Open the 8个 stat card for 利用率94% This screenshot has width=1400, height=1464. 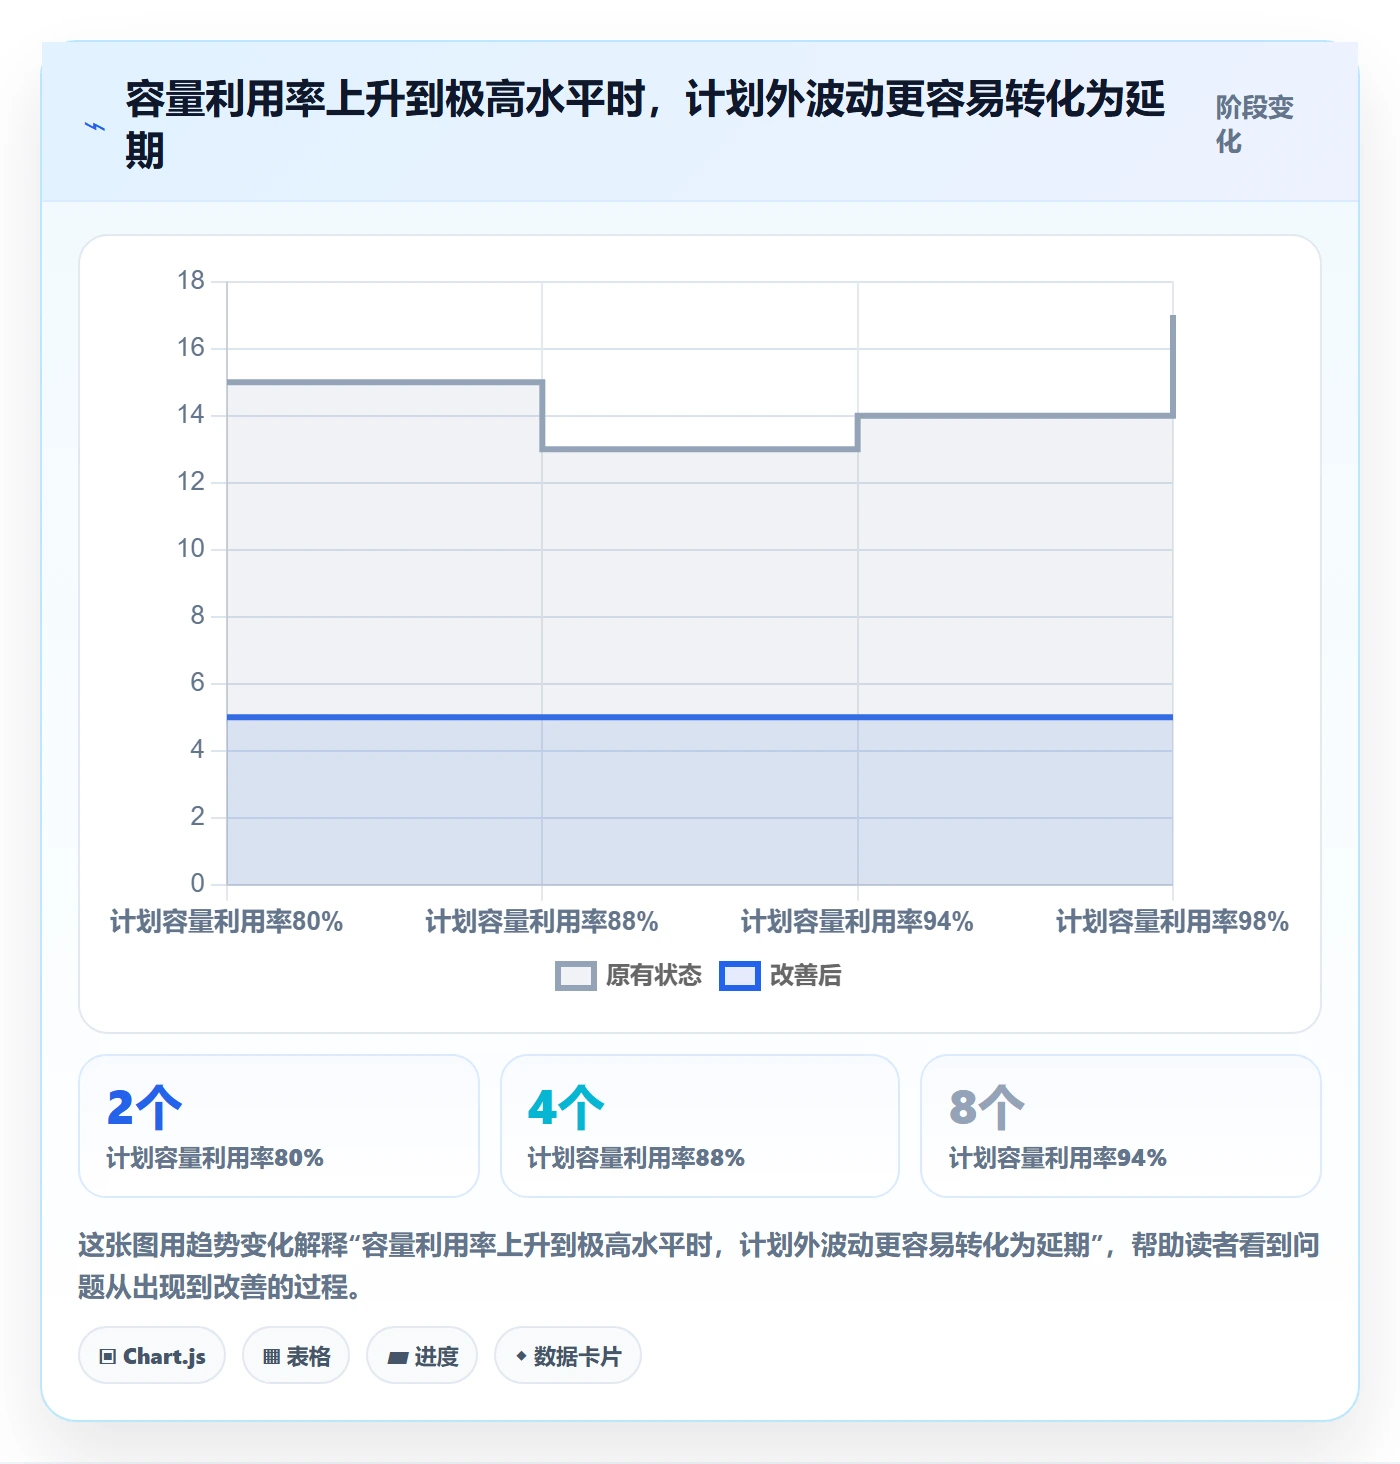1121,1126
